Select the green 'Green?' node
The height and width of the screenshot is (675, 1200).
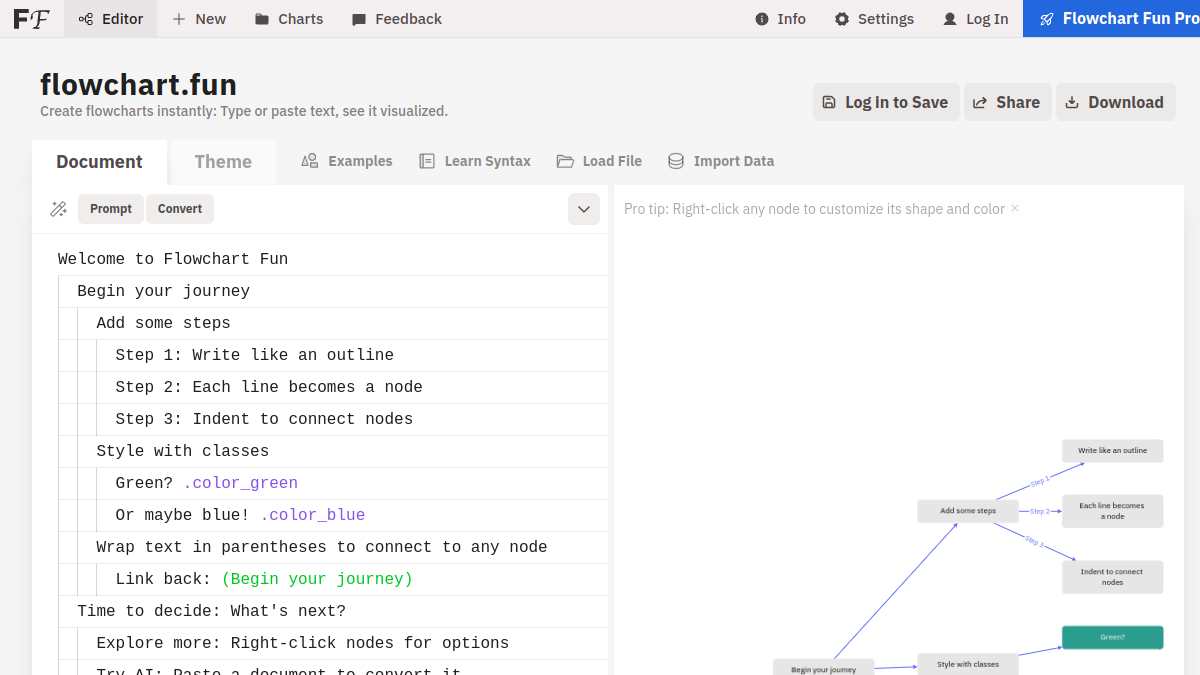(x=1113, y=637)
